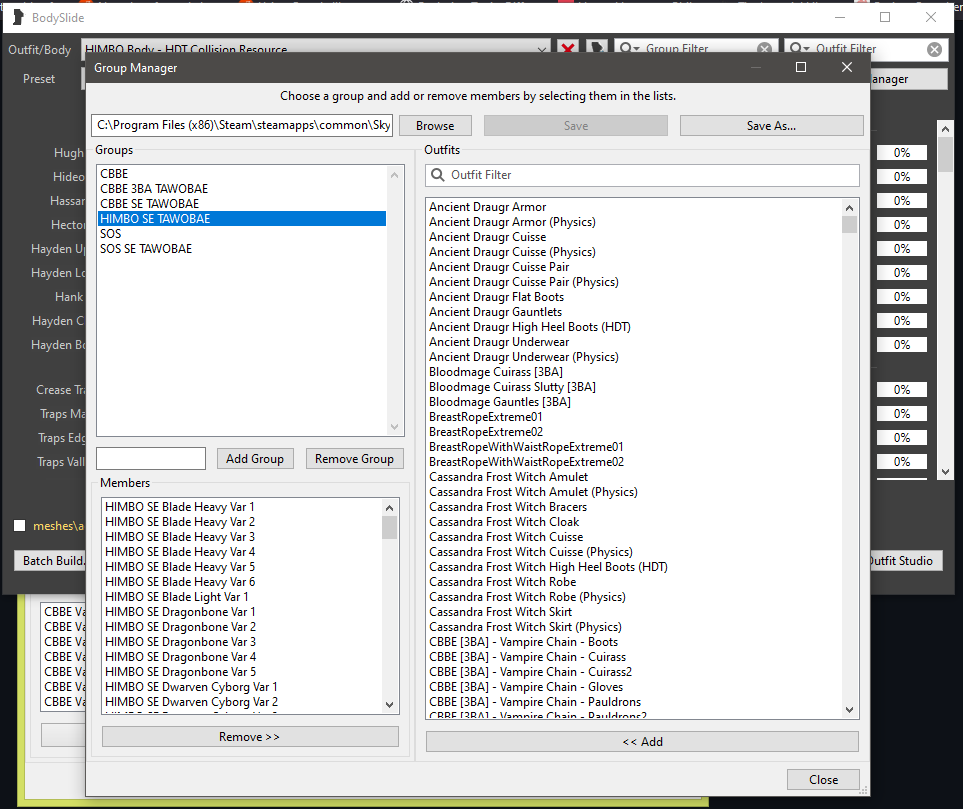
Task: Select outfit Cassandra Frost Witch Robe
Action: tap(634, 582)
